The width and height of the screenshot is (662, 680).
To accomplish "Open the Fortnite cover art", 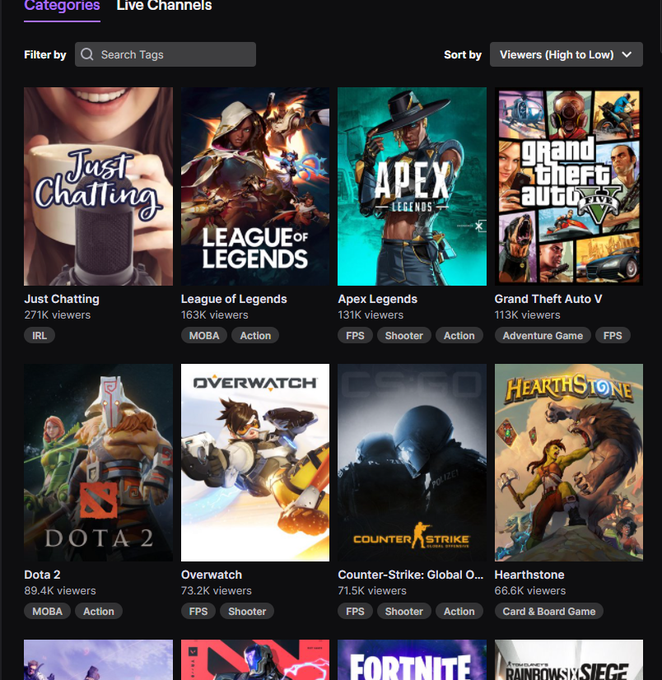I will pyautogui.click(x=412, y=660).
